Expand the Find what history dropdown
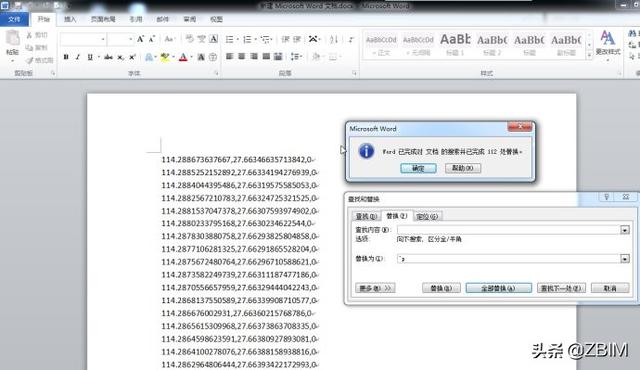The image size is (640, 370). pyautogui.click(x=624, y=230)
